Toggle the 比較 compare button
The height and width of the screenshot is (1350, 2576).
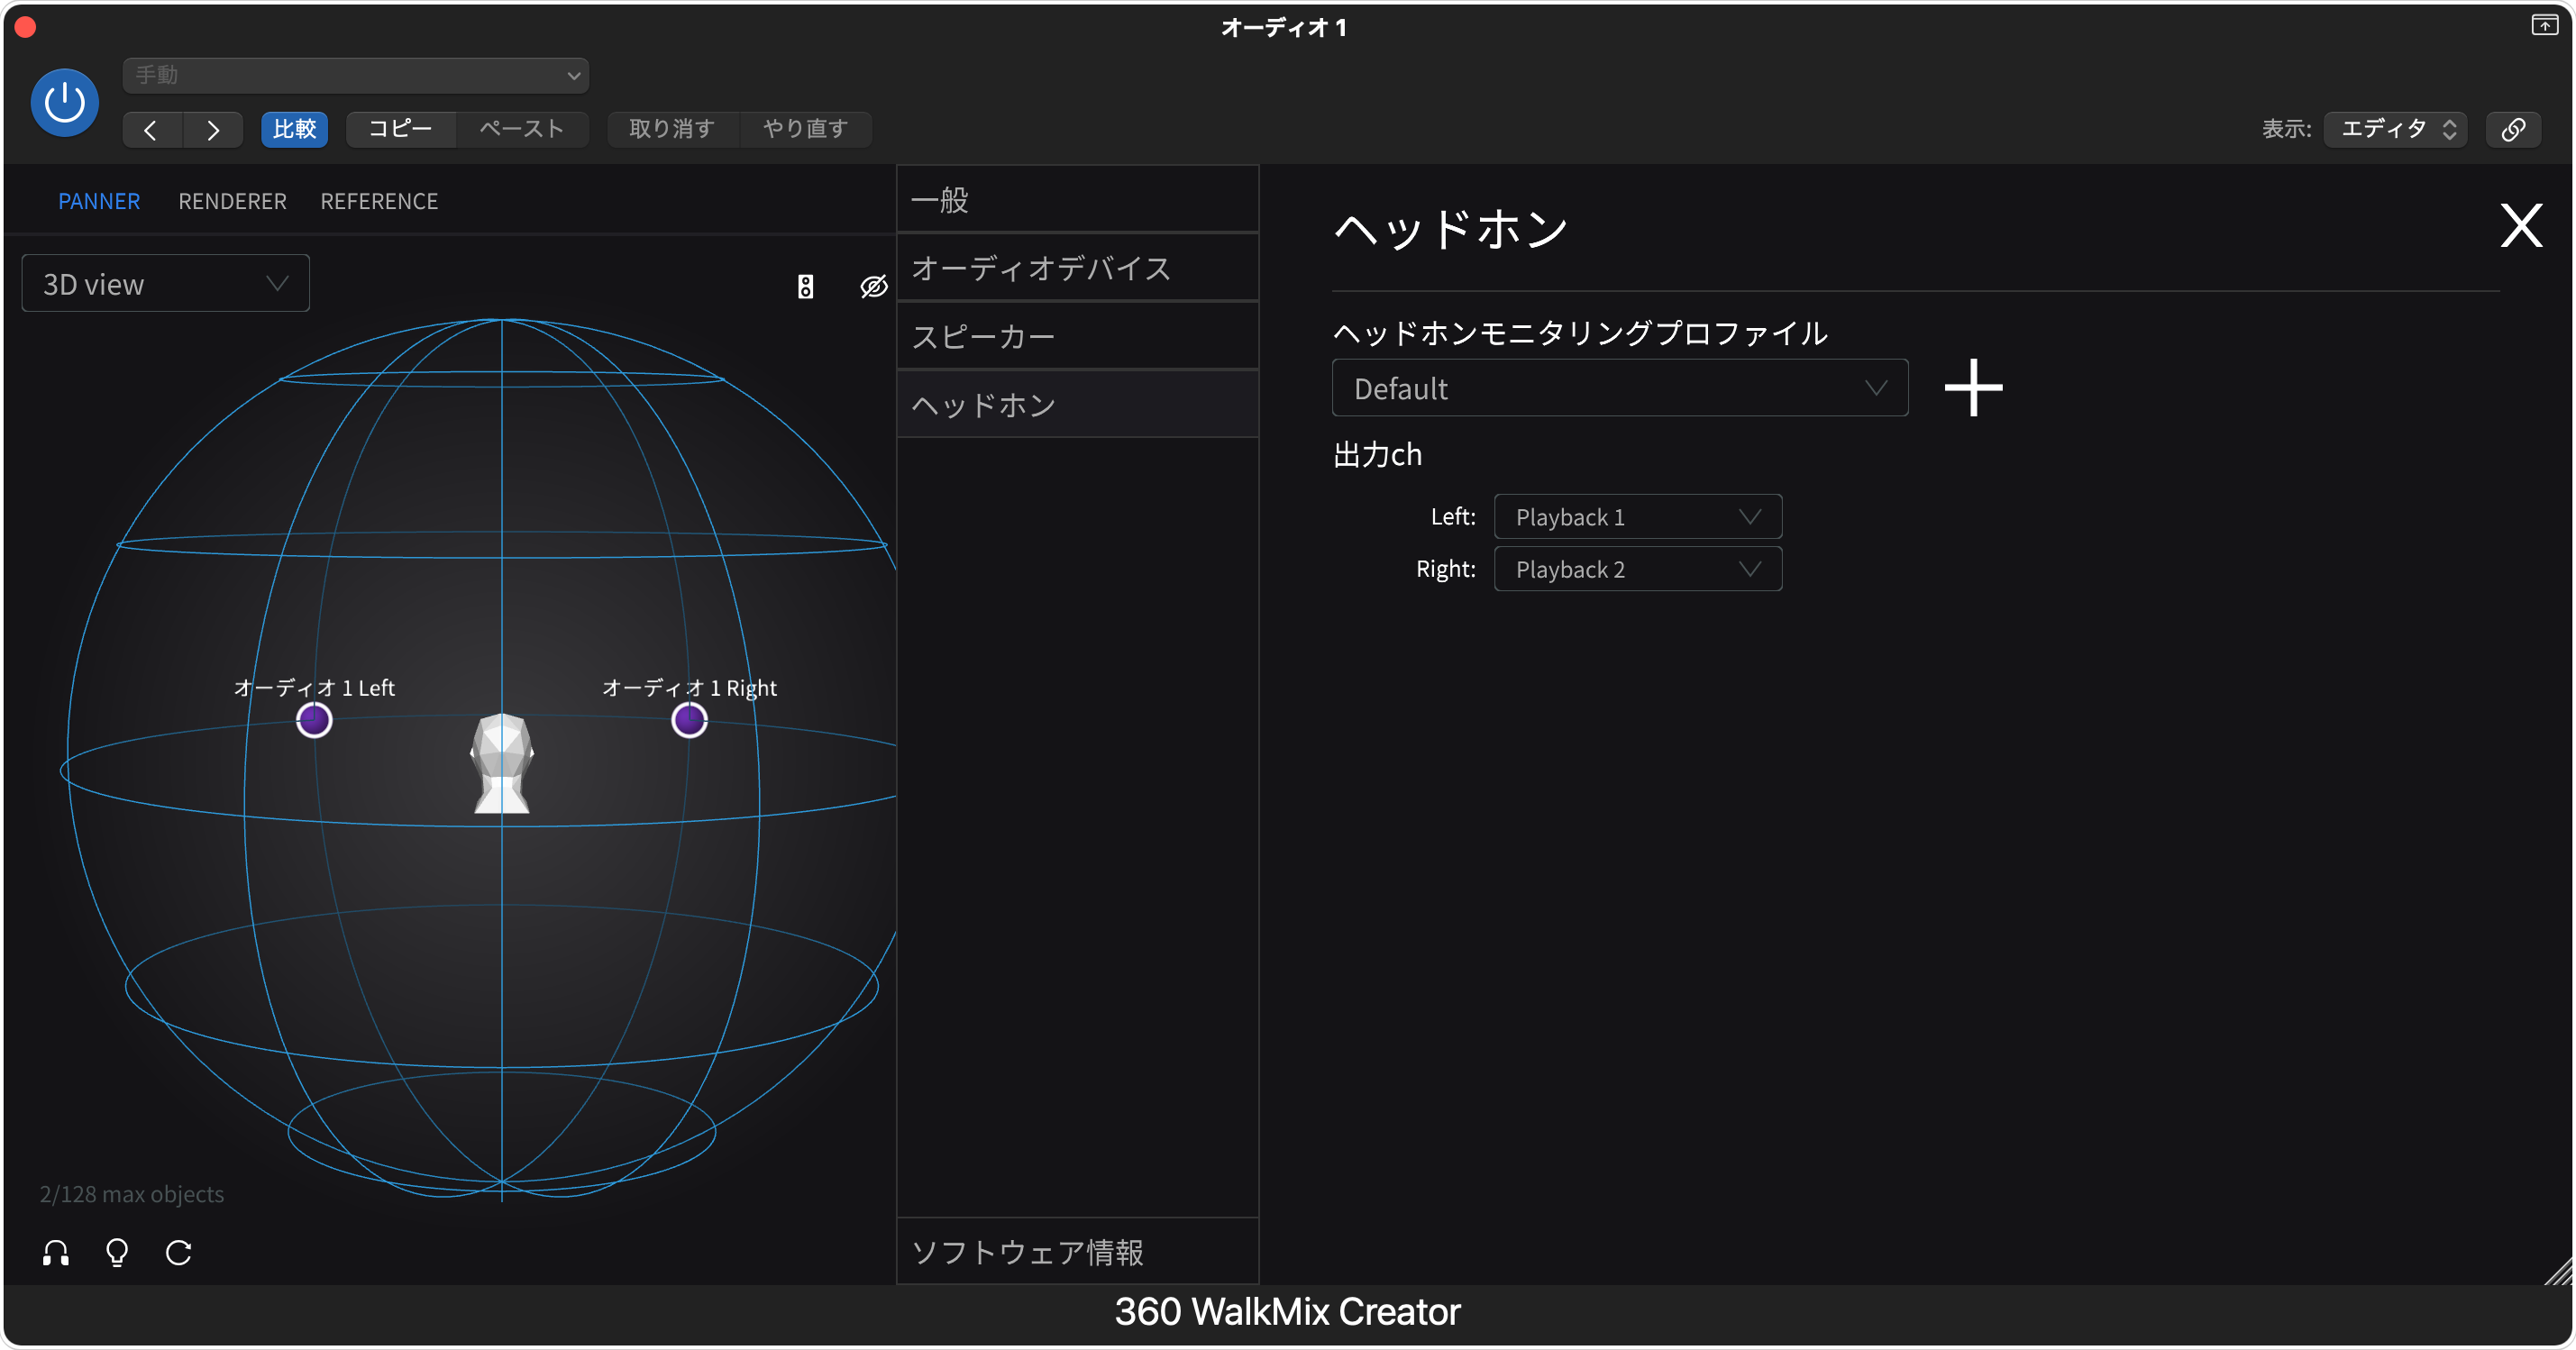coord(294,129)
